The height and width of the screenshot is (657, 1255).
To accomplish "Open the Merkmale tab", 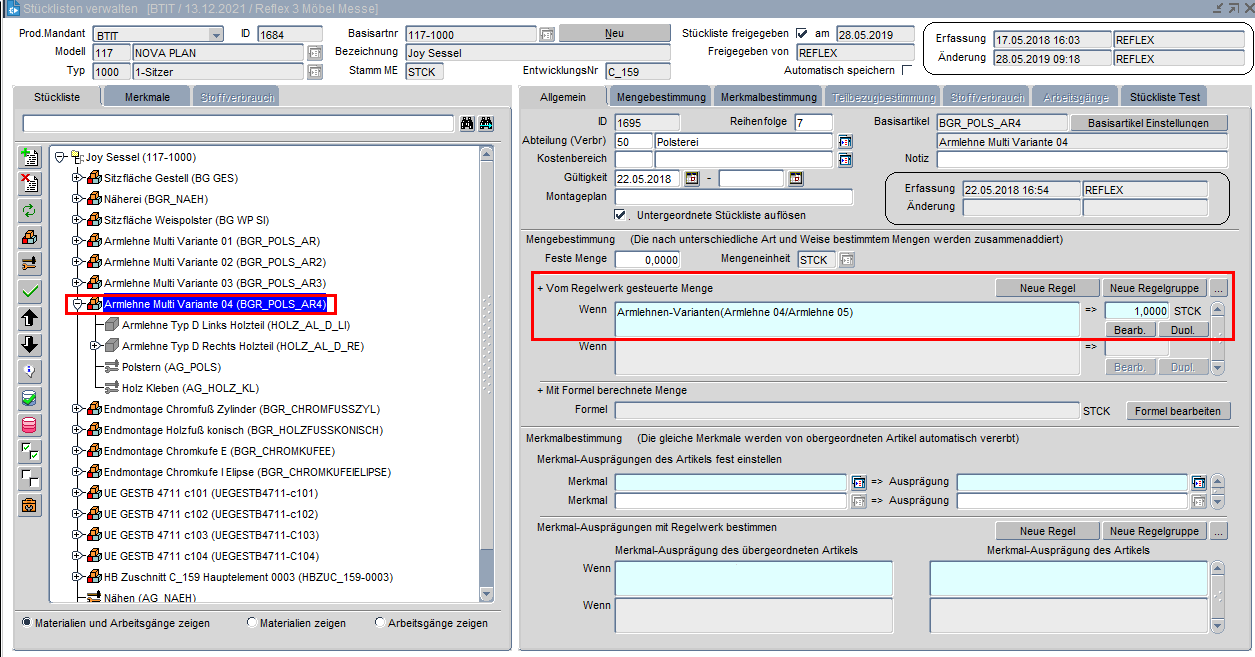I will click(x=149, y=97).
